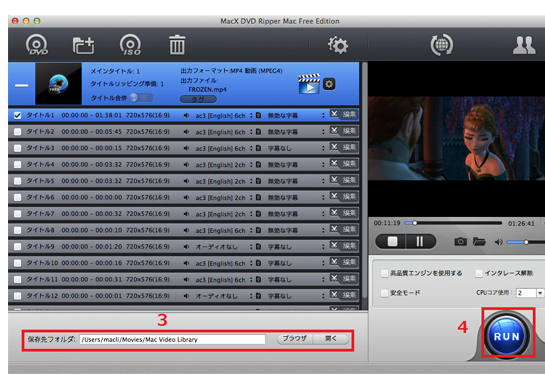Enable 安全モード checkbox
This screenshot has width=545, height=388.
click(384, 293)
